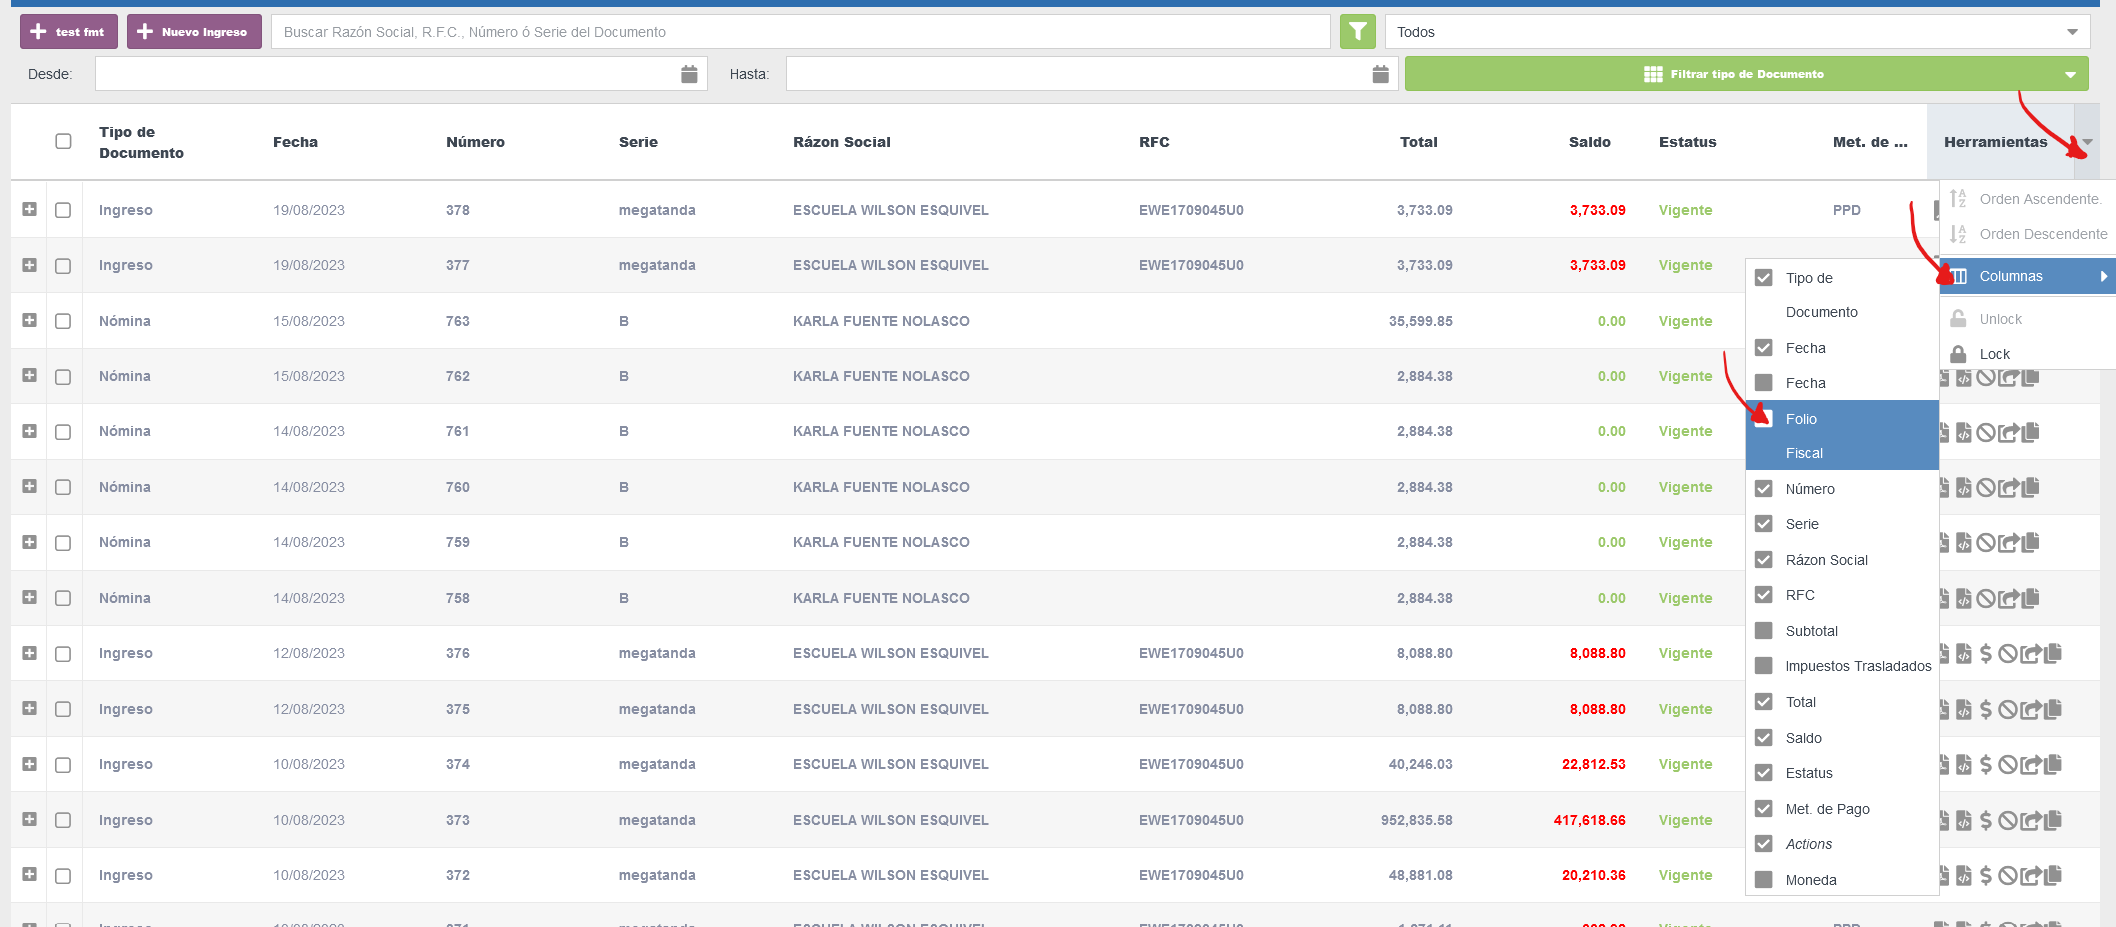Click the green funnel filter icon
The height and width of the screenshot is (927, 2116).
click(1357, 32)
